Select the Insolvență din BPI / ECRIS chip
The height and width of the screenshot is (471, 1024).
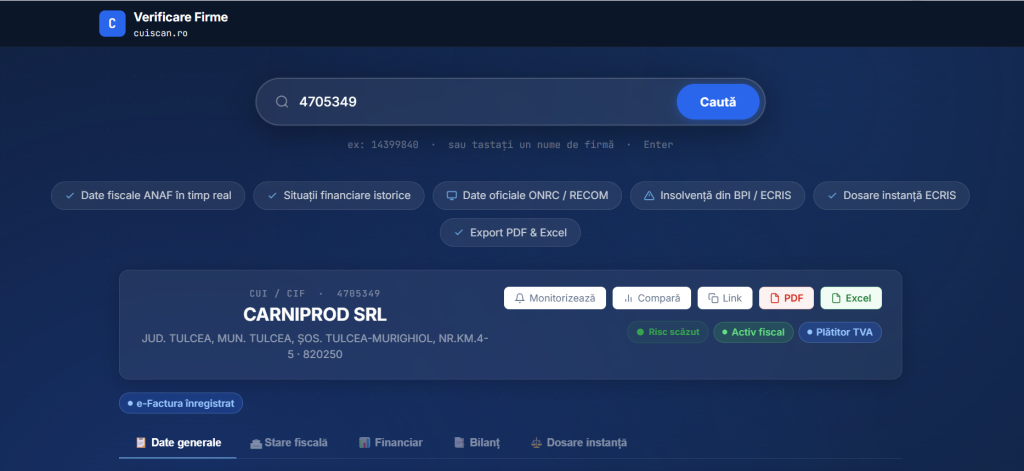click(x=717, y=195)
